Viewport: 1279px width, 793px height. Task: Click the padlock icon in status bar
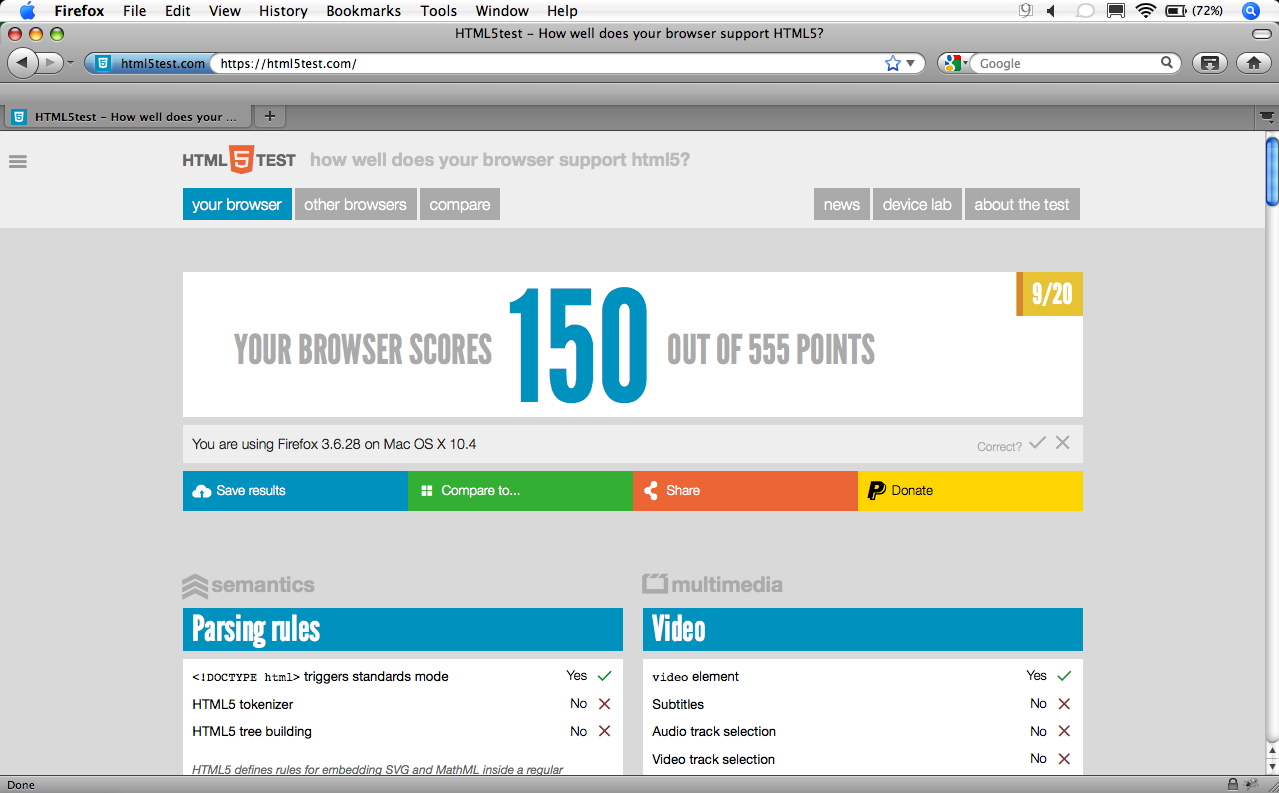click(x=1234, y=784)
